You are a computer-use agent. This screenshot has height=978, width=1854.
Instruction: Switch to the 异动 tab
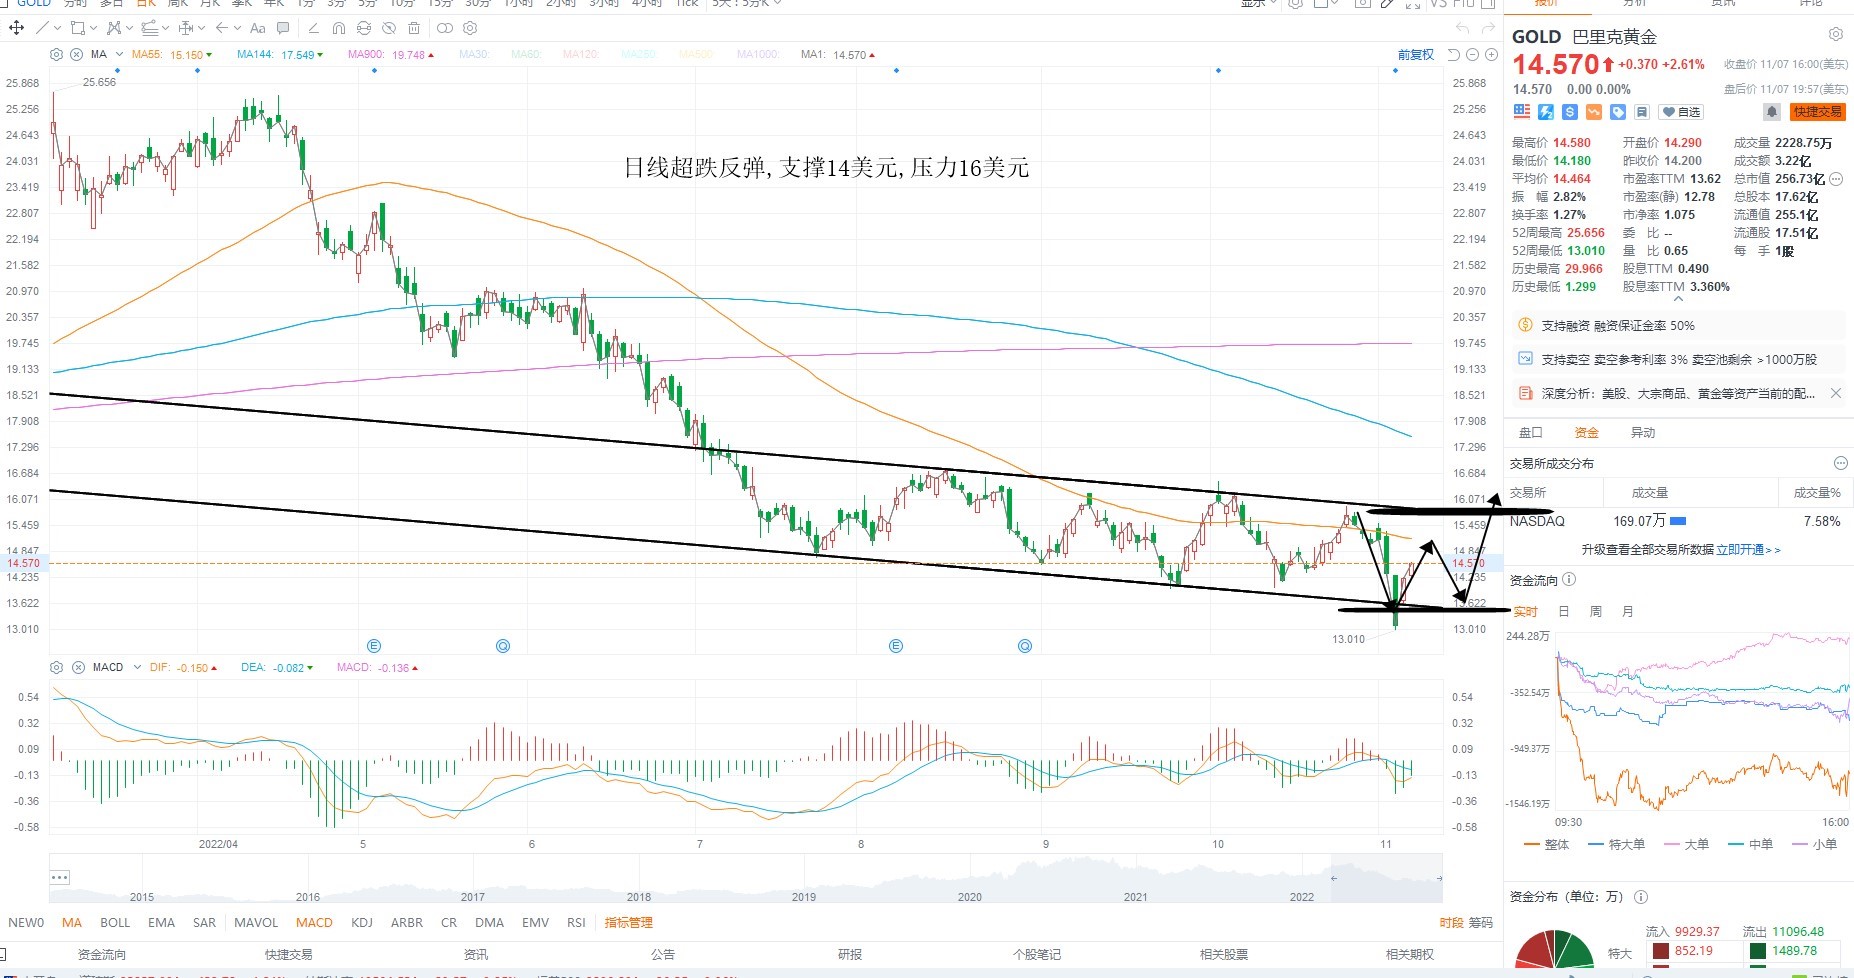pyautogui.click(x=1643, y=432)
